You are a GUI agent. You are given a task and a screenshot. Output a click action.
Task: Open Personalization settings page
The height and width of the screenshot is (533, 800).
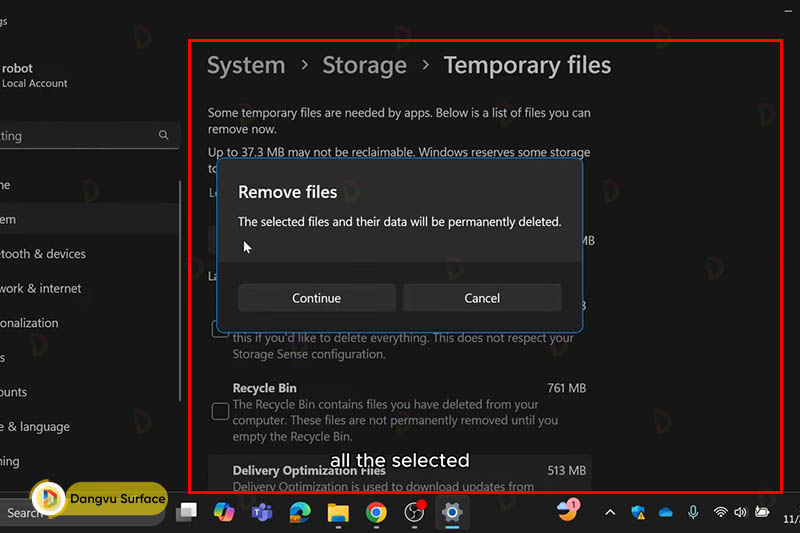[x=30, y=323]
